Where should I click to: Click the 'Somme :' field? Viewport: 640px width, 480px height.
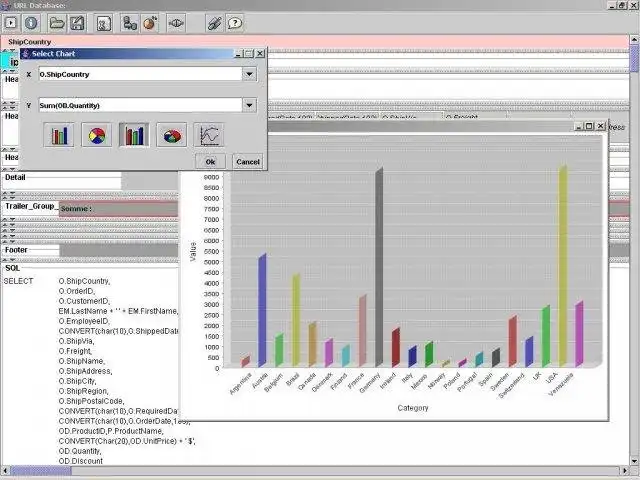(118, 209)
